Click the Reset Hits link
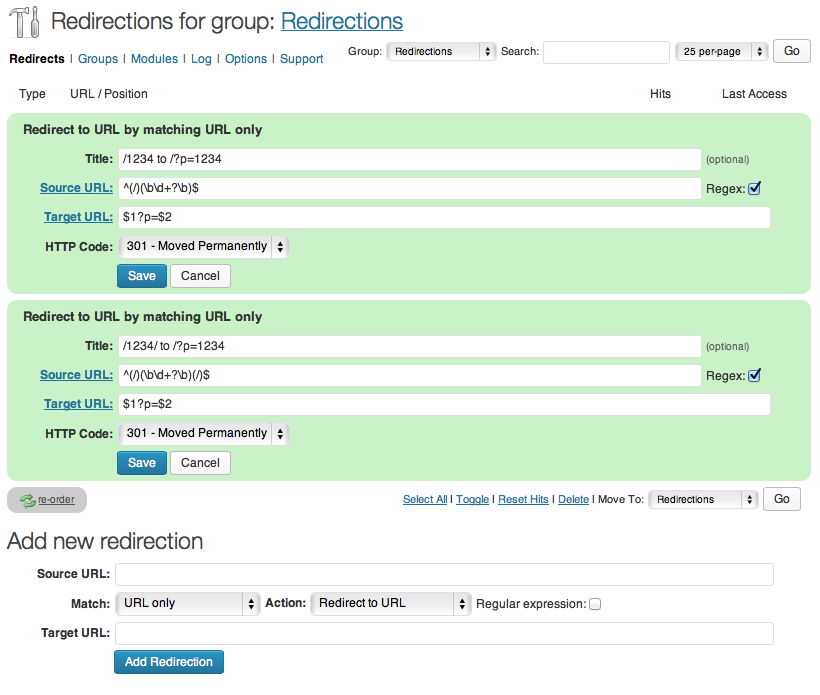Image resolution: width=820 pixels, height=695 pixels. coord(523,499)
